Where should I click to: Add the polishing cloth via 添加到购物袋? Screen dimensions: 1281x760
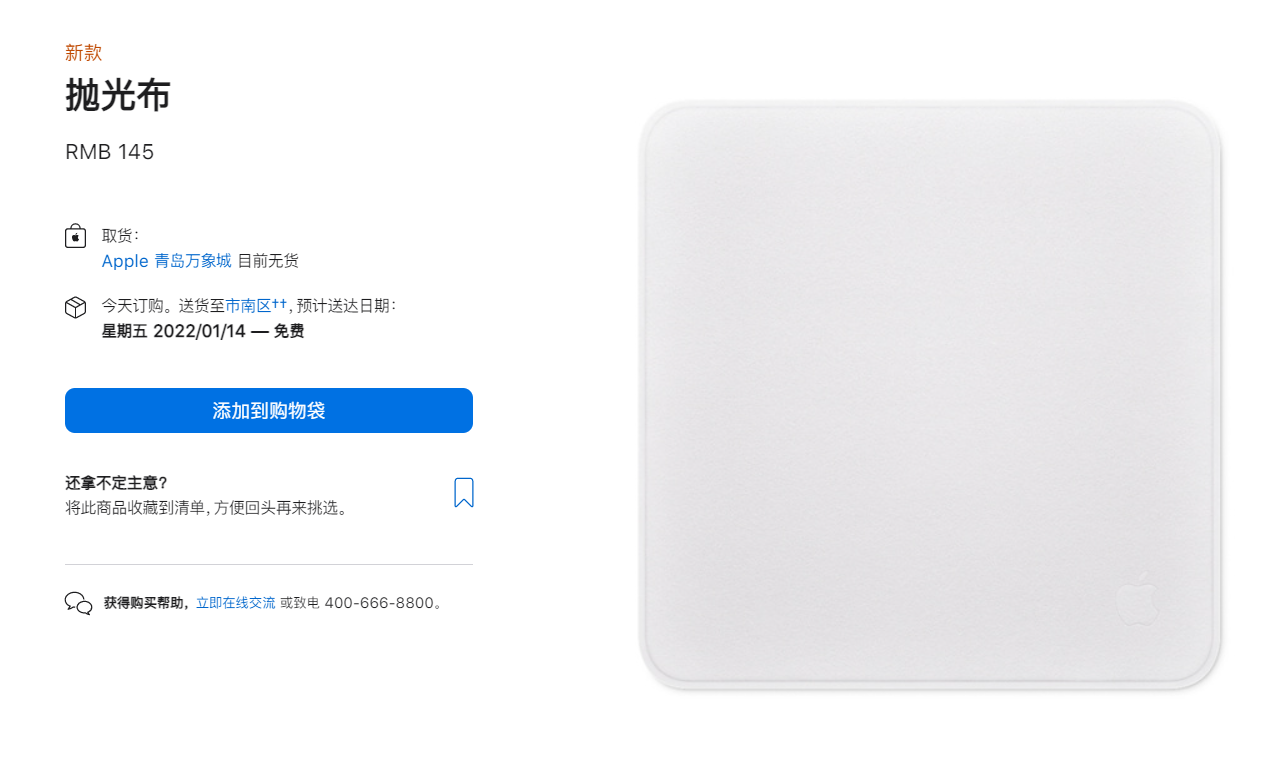[x=269, y=411]
